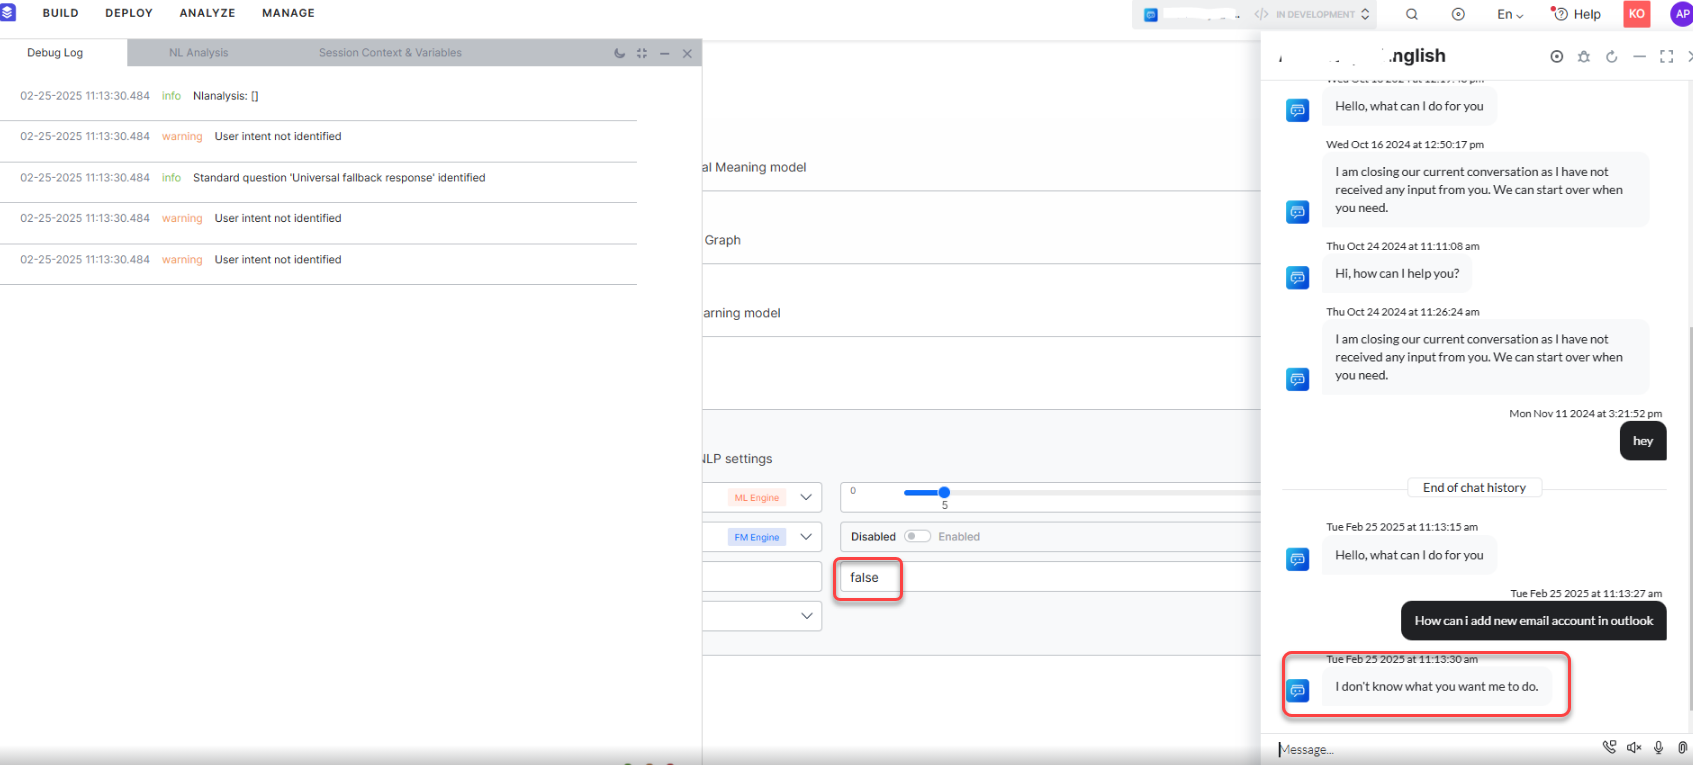Click the microphone icon in message bar
The width and height of the screenshot is (1693, 765).
(x=1658, y=748)
